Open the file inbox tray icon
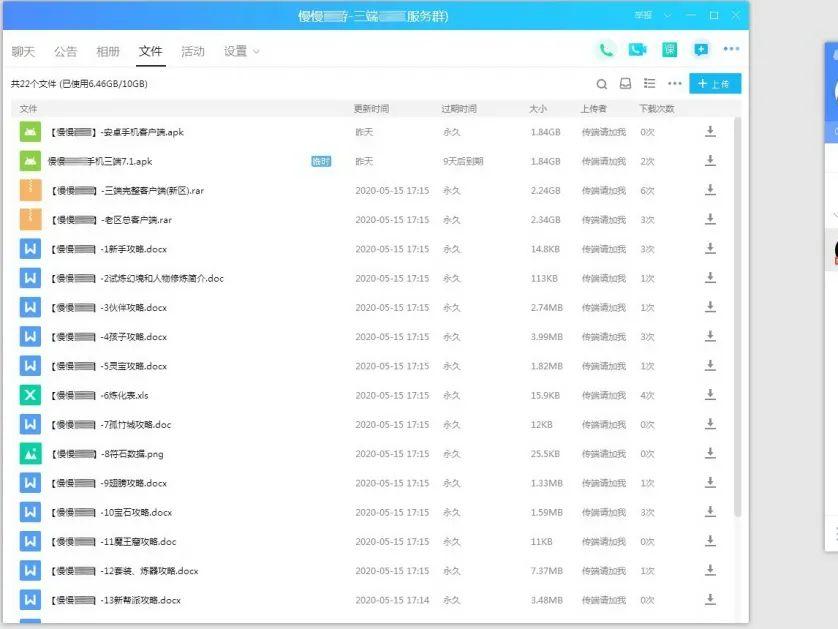The width and height of the screenshot is (838, 629). (x=625, y=84)
